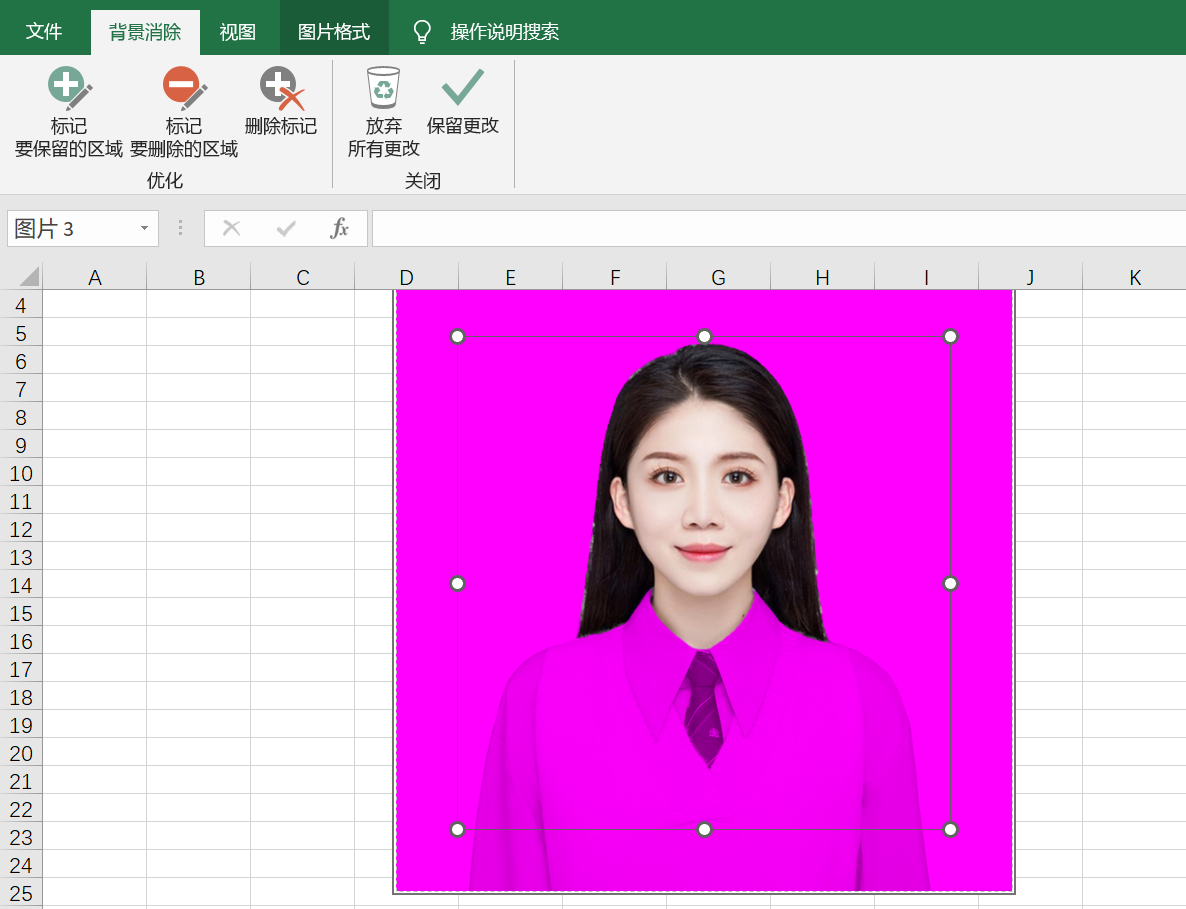This screenshot has width=1186, height=909.
Task: Select row 16 header
Action: [x=21, y=641]
